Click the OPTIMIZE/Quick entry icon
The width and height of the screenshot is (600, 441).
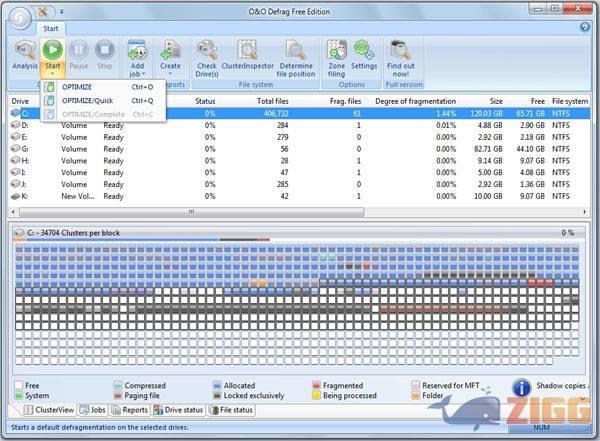point(49,101)
